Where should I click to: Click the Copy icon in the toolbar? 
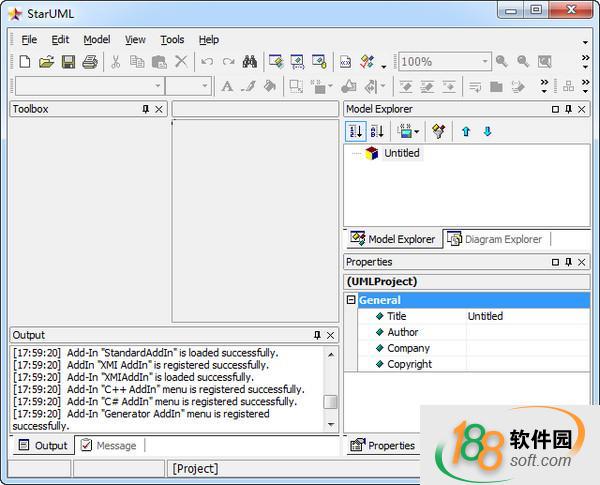(137, 62)
